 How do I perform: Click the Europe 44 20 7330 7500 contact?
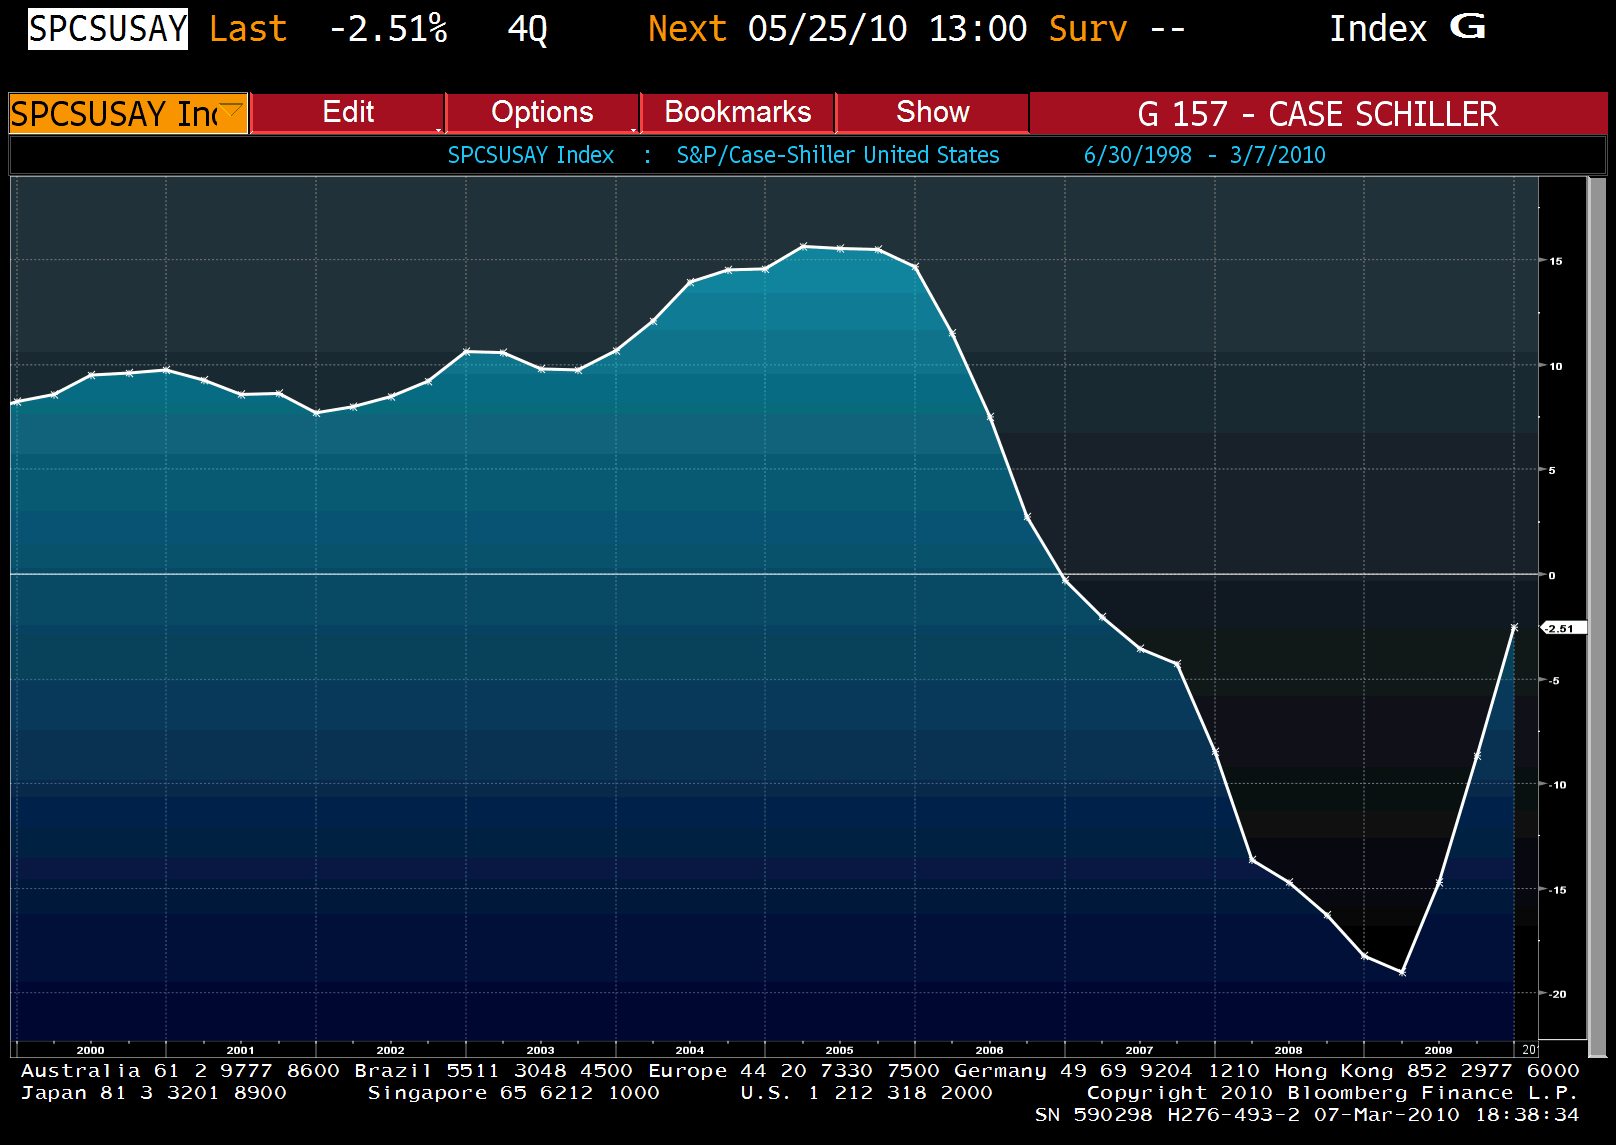tap(794, 1071)
